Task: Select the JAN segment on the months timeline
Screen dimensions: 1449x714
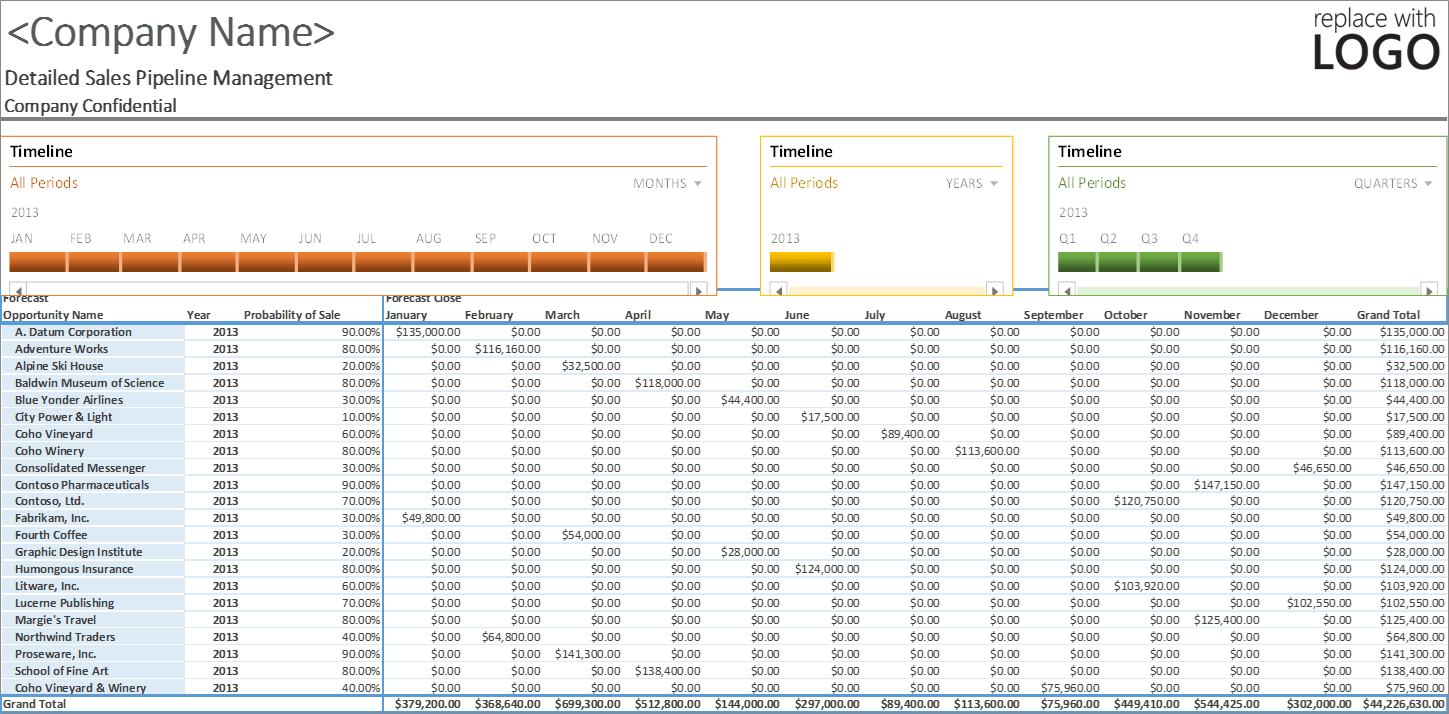Action: click(x=37, y=262)
